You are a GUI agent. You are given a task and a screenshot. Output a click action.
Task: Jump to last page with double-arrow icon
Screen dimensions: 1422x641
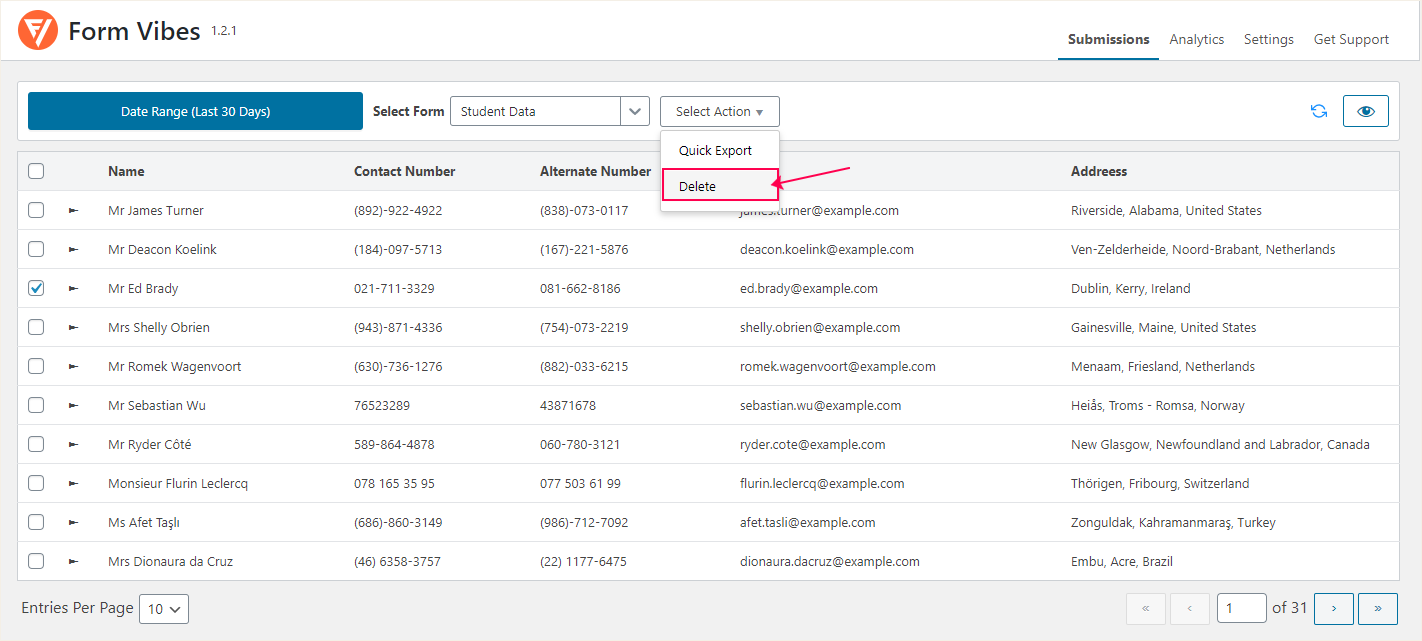click(x=1378, y=608)
